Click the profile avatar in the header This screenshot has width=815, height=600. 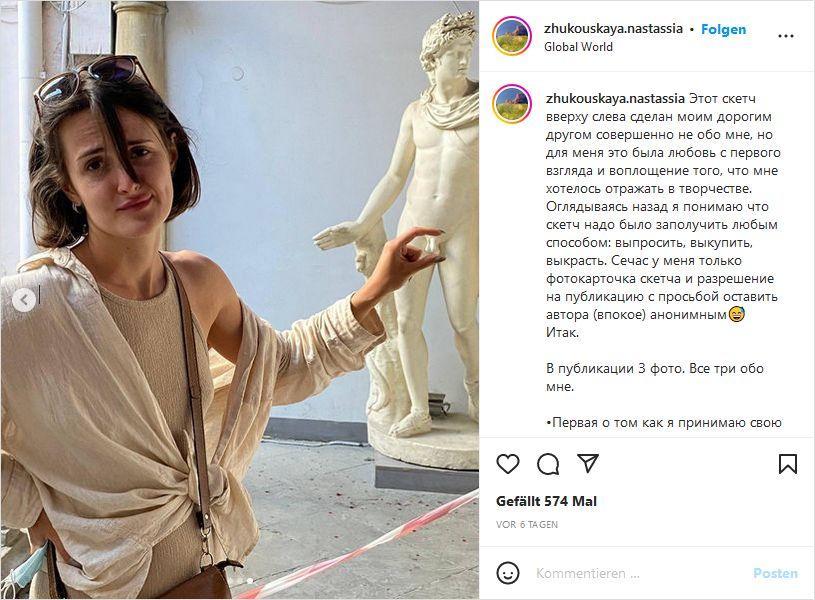(512, 36)
